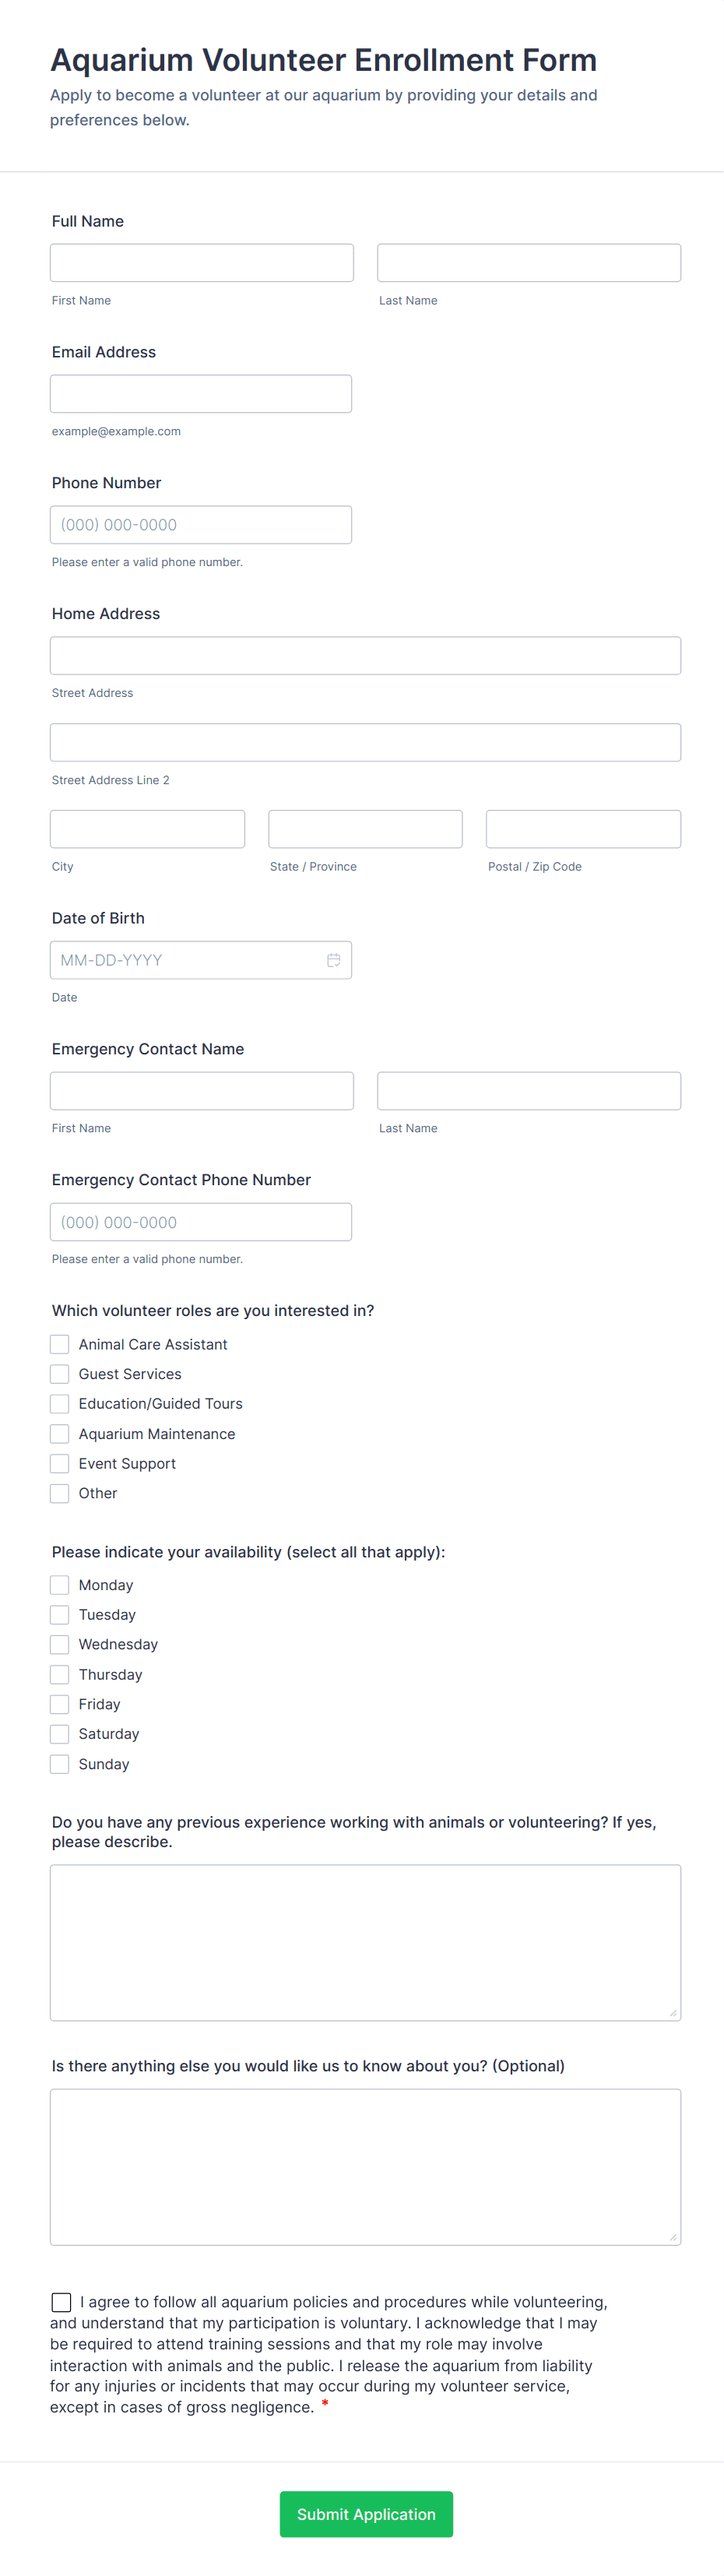Screen dimensions: 724x2576
Task: Check the policies agreement consent box
Action: tap(62, 2302)
